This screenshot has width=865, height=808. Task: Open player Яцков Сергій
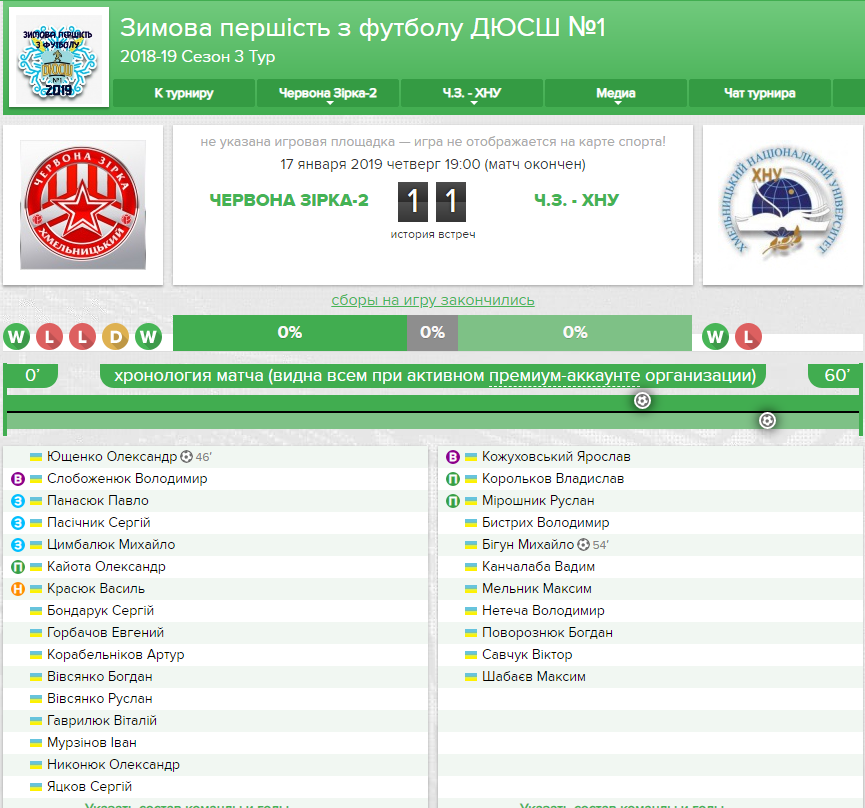(89, 786)
